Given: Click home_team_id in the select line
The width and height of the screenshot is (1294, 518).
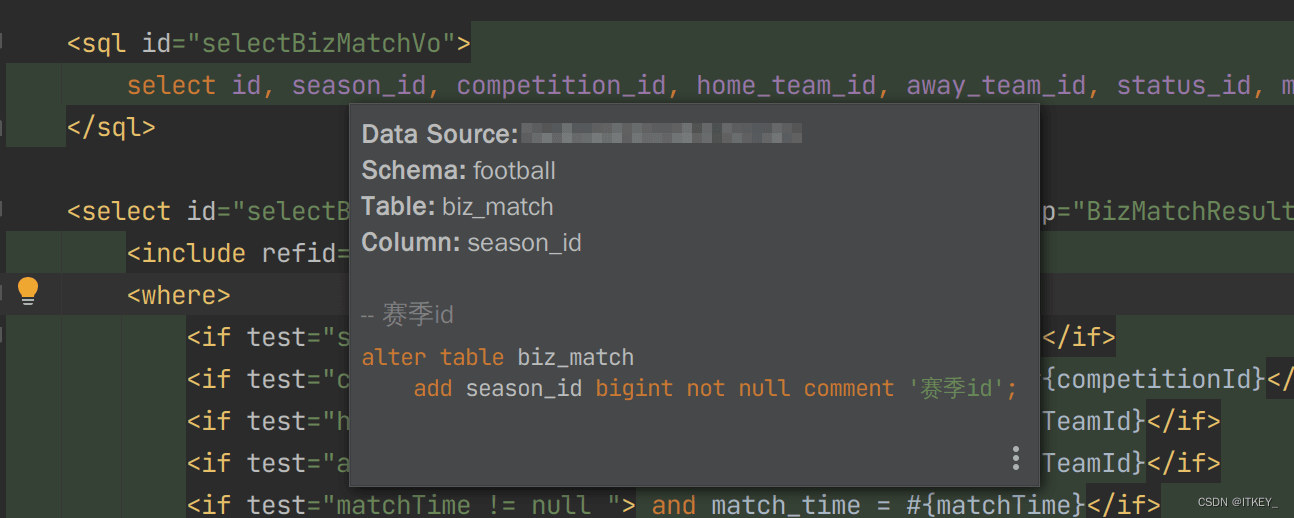Looking at the screenshot, I should tap(786, 85).
